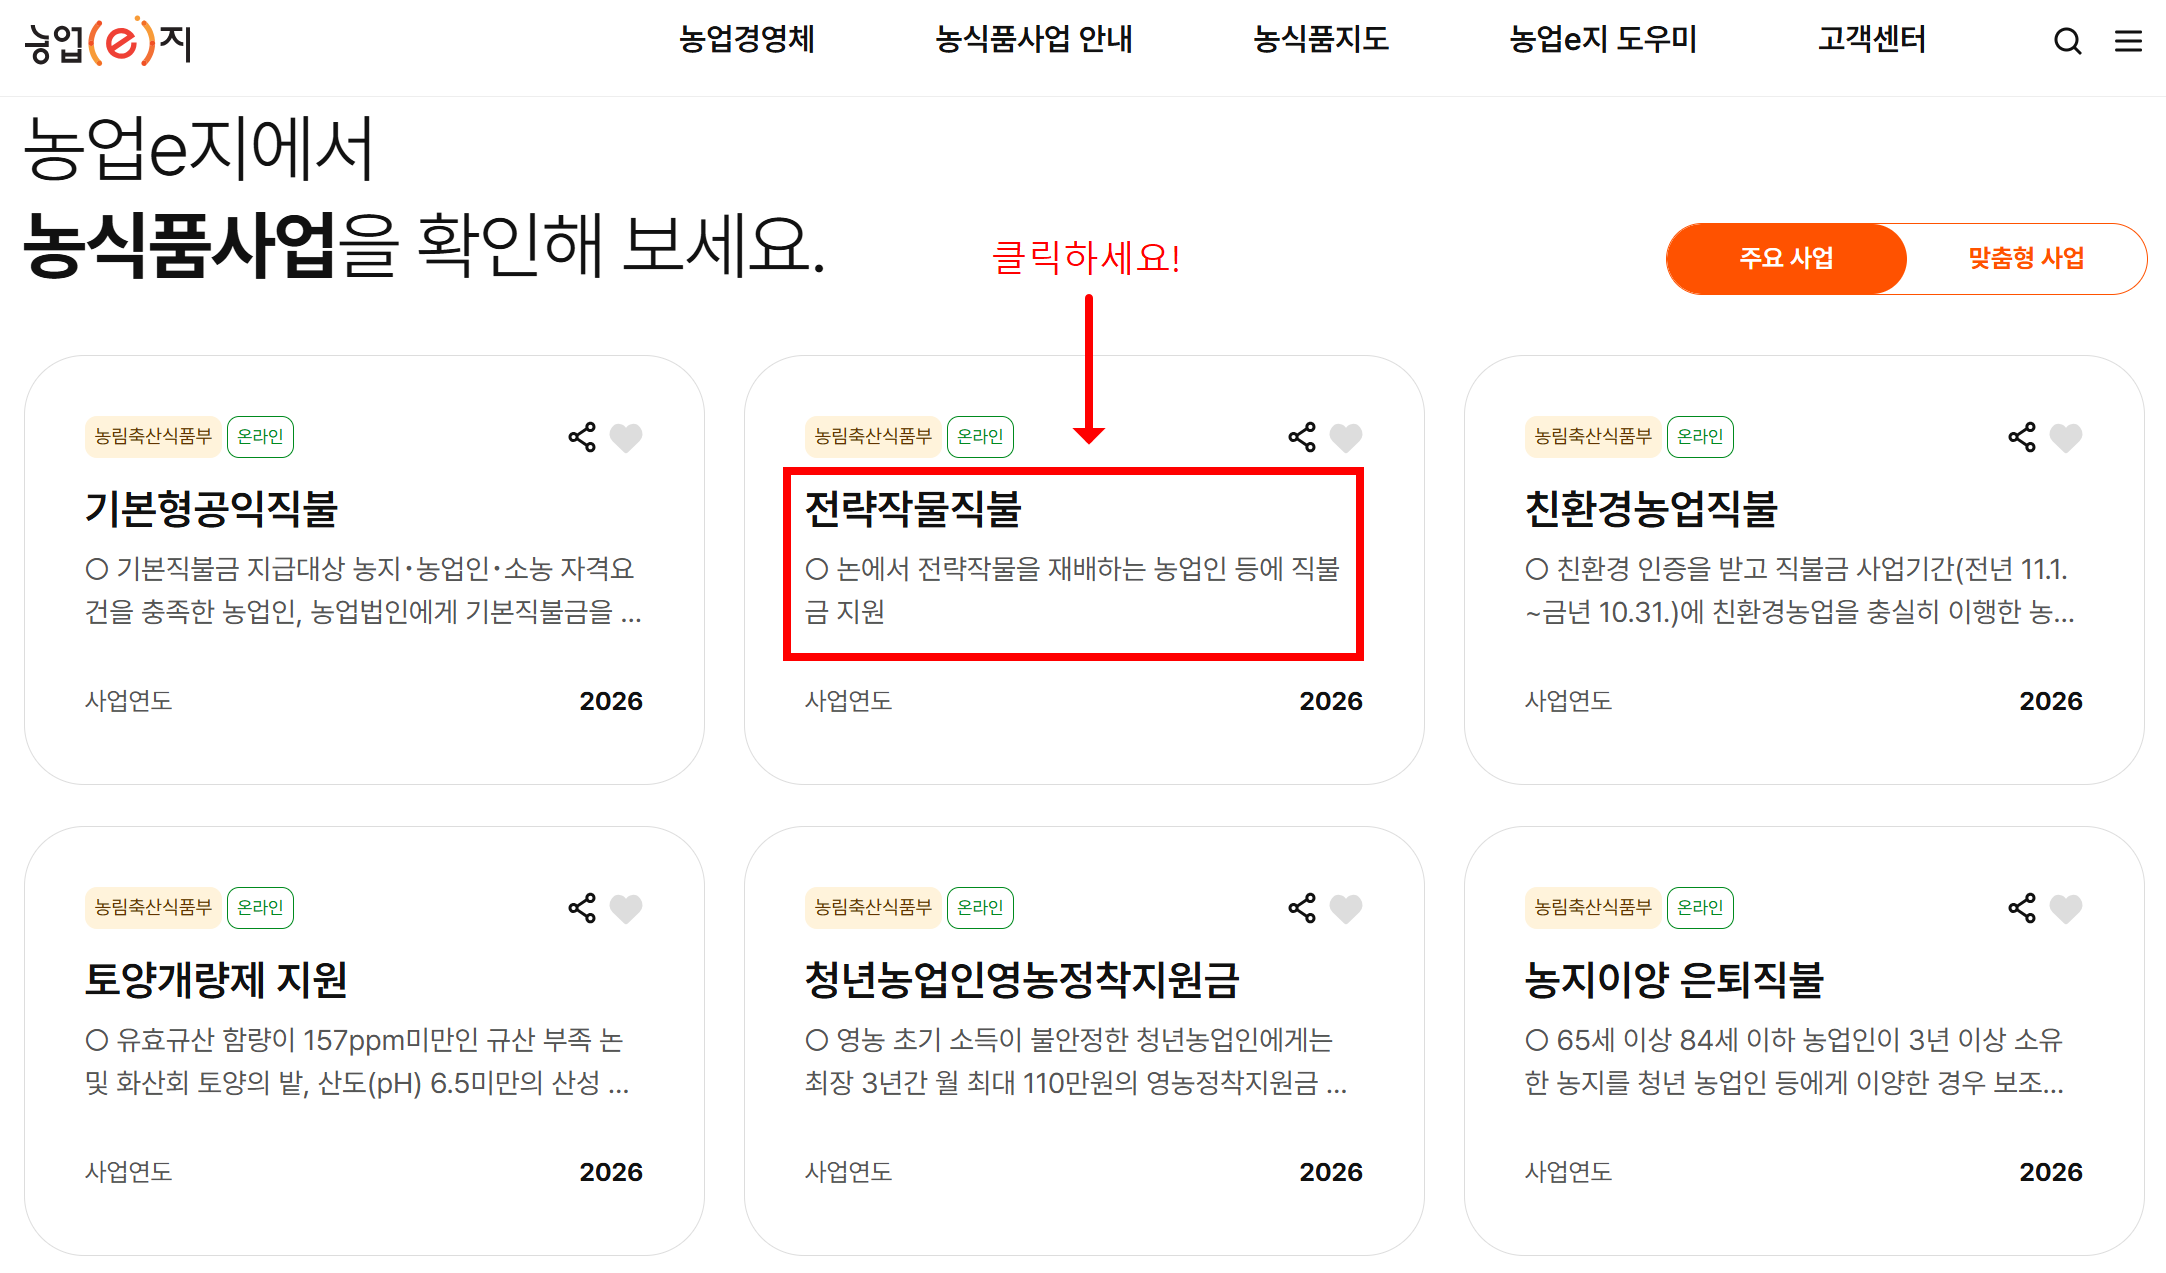
Task: Share the 전략작물직불 card
Action: (x=1302, y=437)
